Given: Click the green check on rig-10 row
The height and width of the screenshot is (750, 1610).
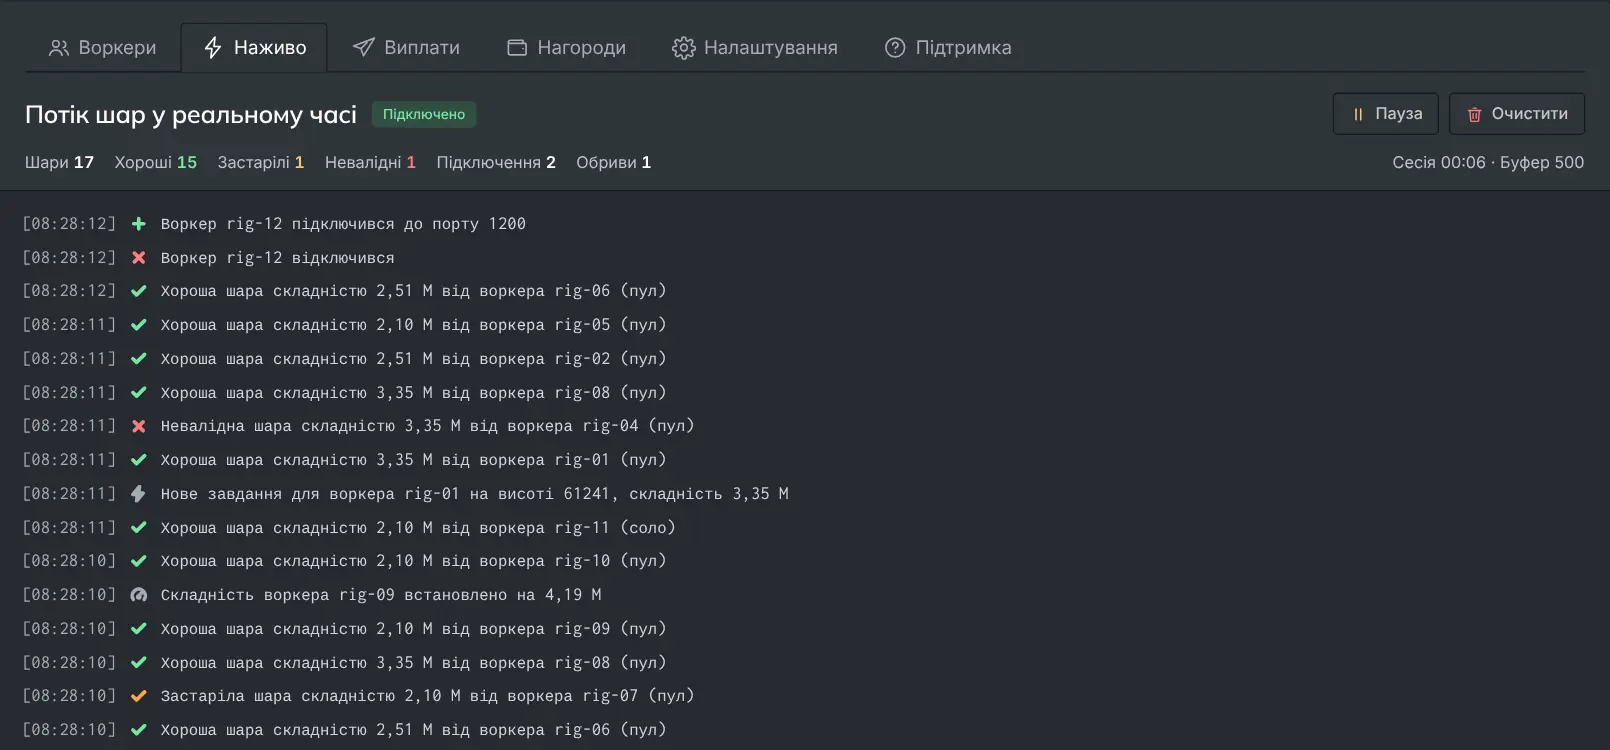Looking at the screenshot, I should (139, 561).
